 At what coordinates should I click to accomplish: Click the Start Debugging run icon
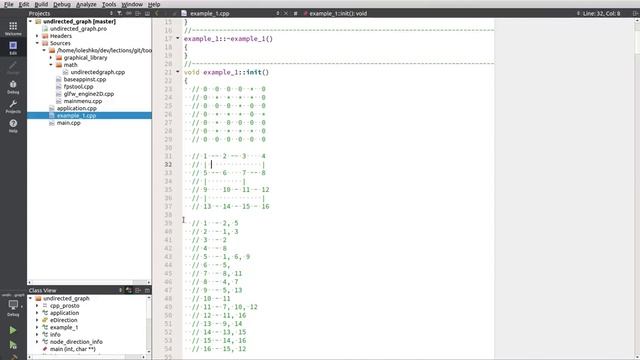pyautogui.click(x=13, y=345)
